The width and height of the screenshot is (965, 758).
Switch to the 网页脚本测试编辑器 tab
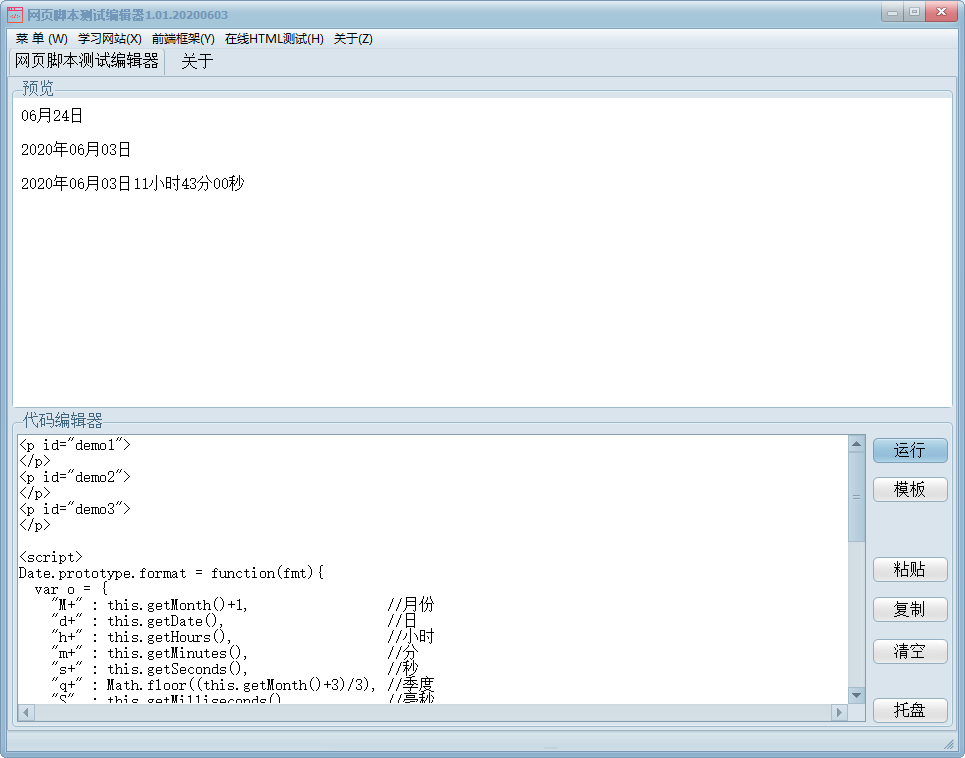coord(87,62)
